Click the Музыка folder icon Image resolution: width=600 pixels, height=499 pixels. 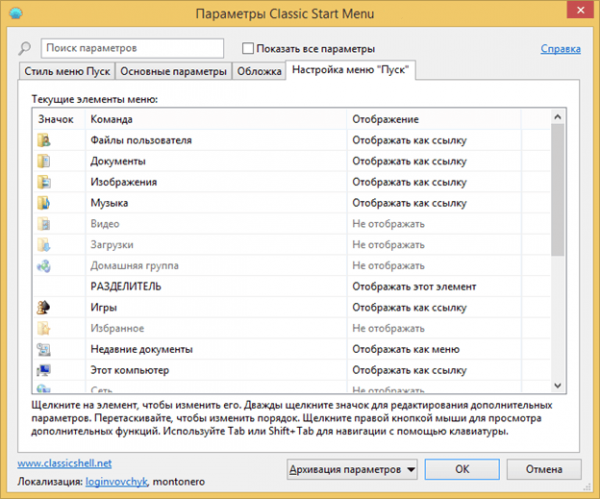tap(44, 203)
